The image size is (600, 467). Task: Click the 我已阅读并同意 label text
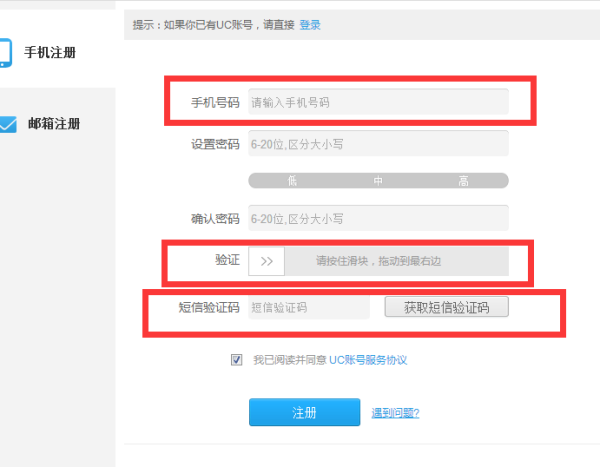click(289, 360)
